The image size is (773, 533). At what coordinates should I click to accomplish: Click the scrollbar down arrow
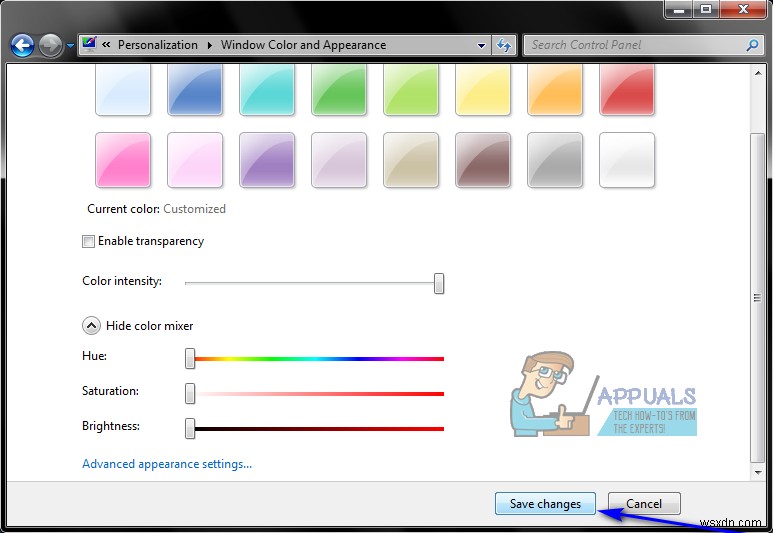pos(758,472)
